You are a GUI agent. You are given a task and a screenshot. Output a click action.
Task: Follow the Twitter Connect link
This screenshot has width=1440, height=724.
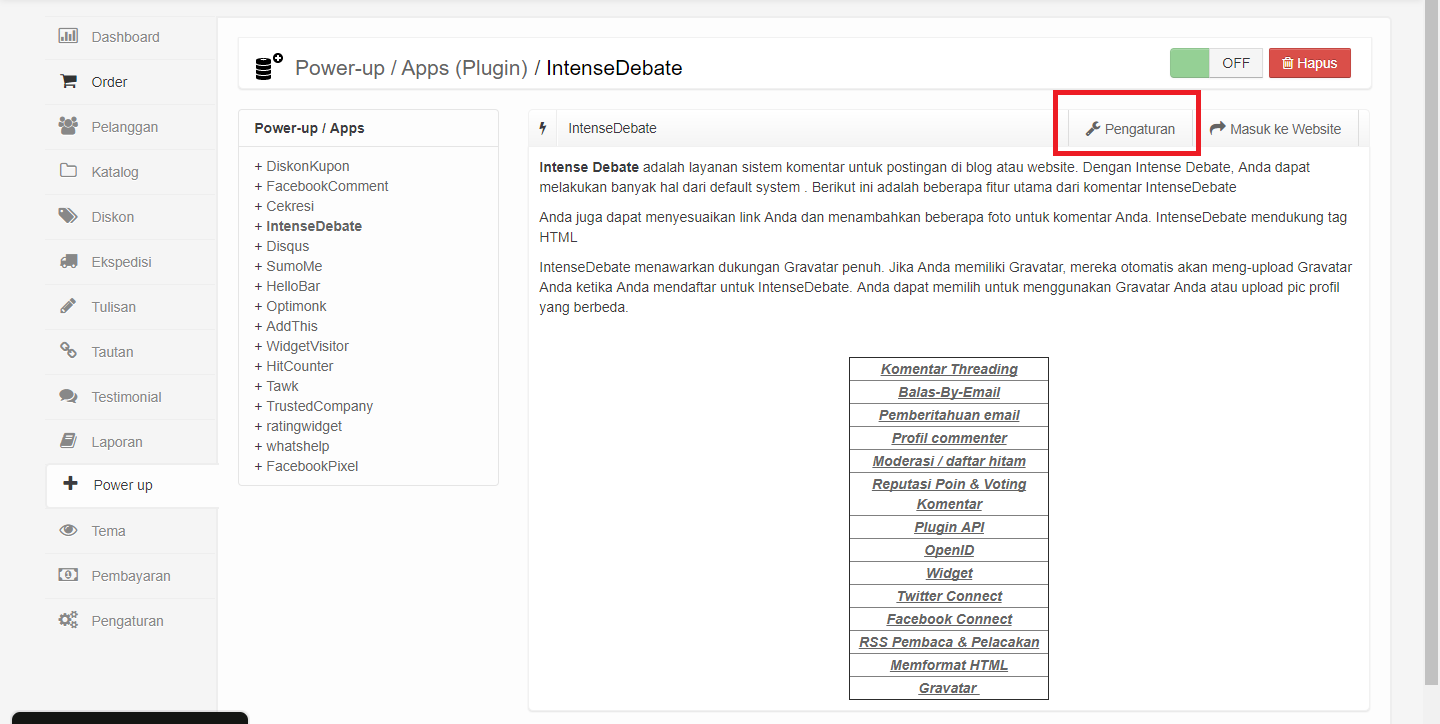pos(949,596)
